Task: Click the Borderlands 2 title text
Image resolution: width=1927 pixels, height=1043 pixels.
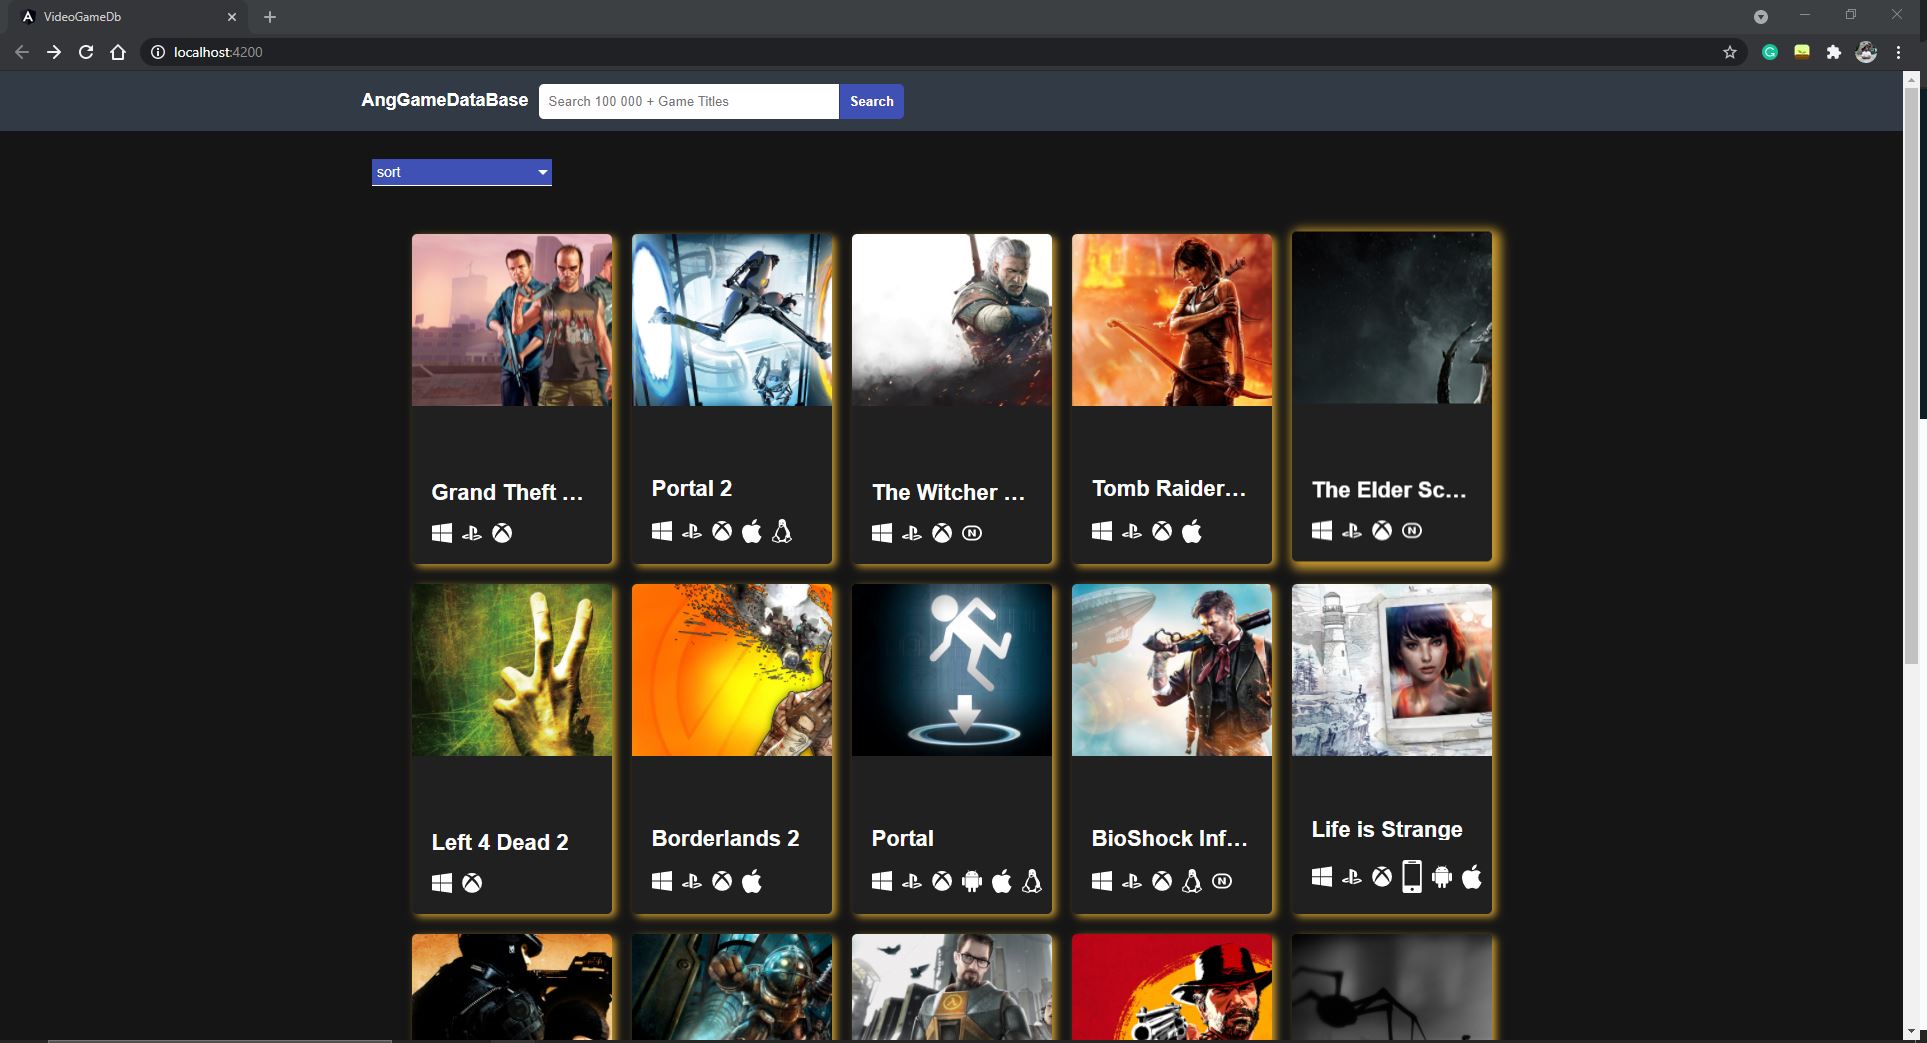Action: pyautogui.click(x=725, y=838)
